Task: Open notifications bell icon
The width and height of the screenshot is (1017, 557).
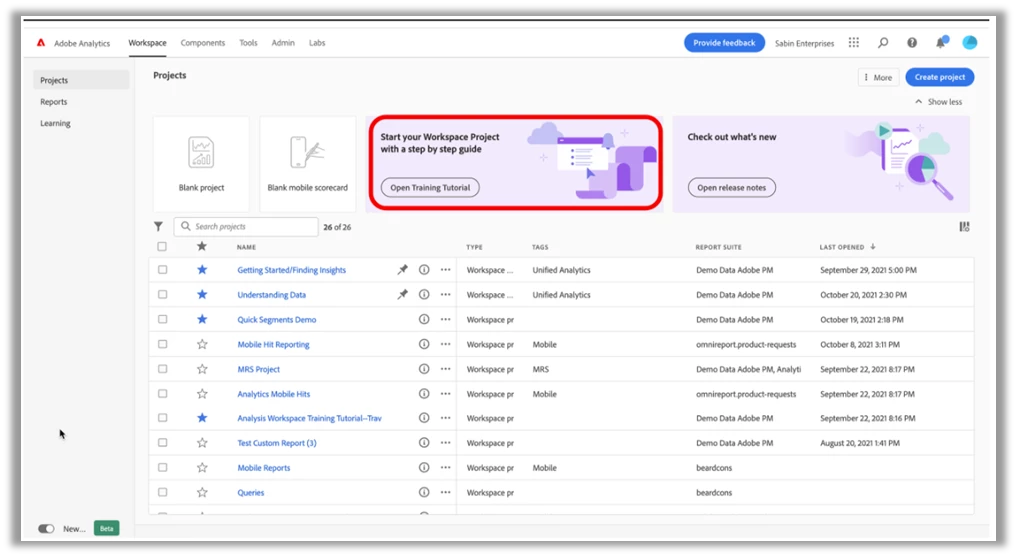Action: tap(940, 43)
